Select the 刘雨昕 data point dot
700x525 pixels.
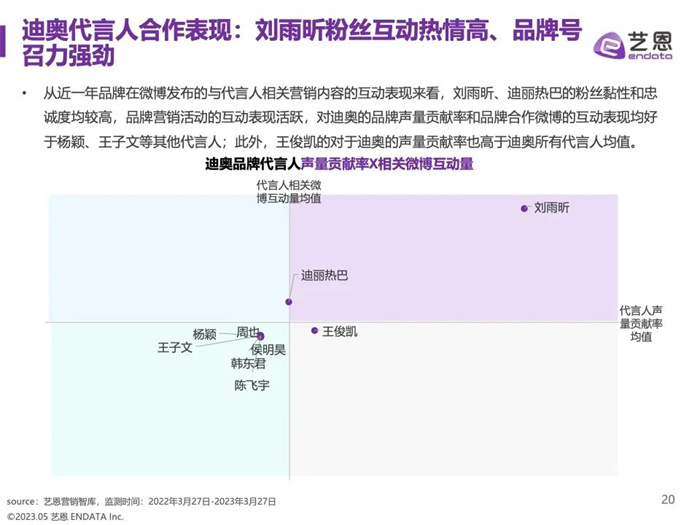524,208
